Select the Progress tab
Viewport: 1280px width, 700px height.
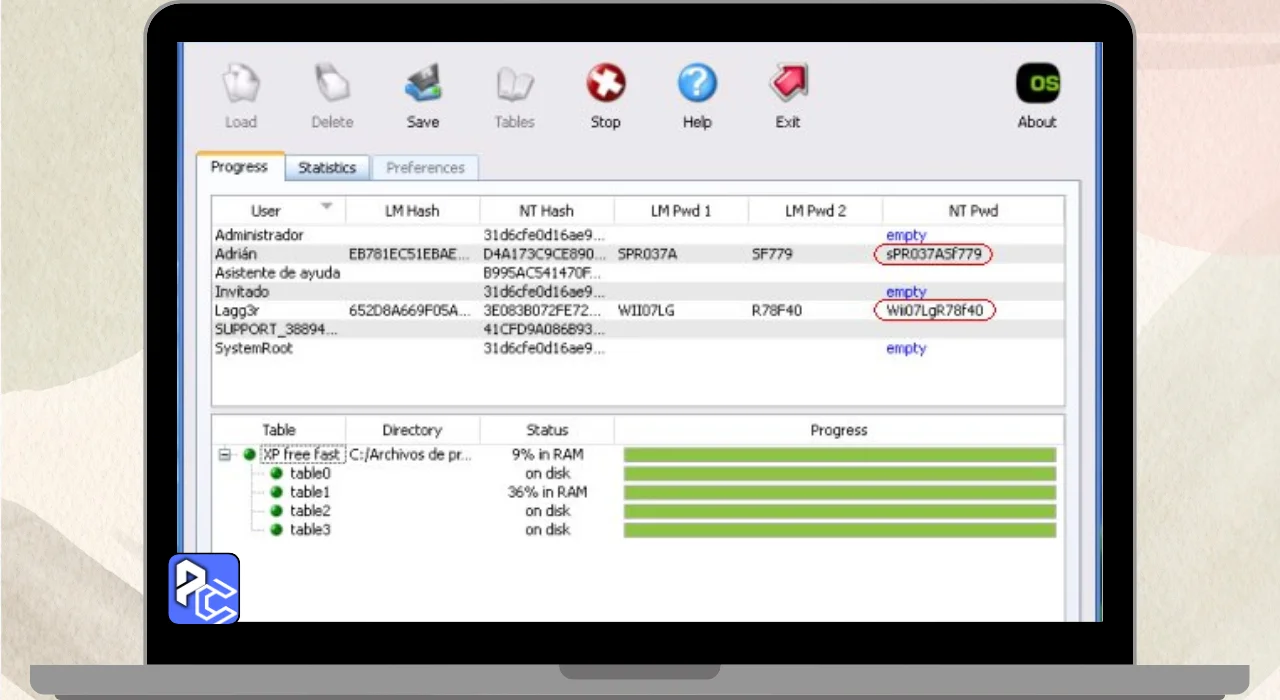tap(239, 167)
